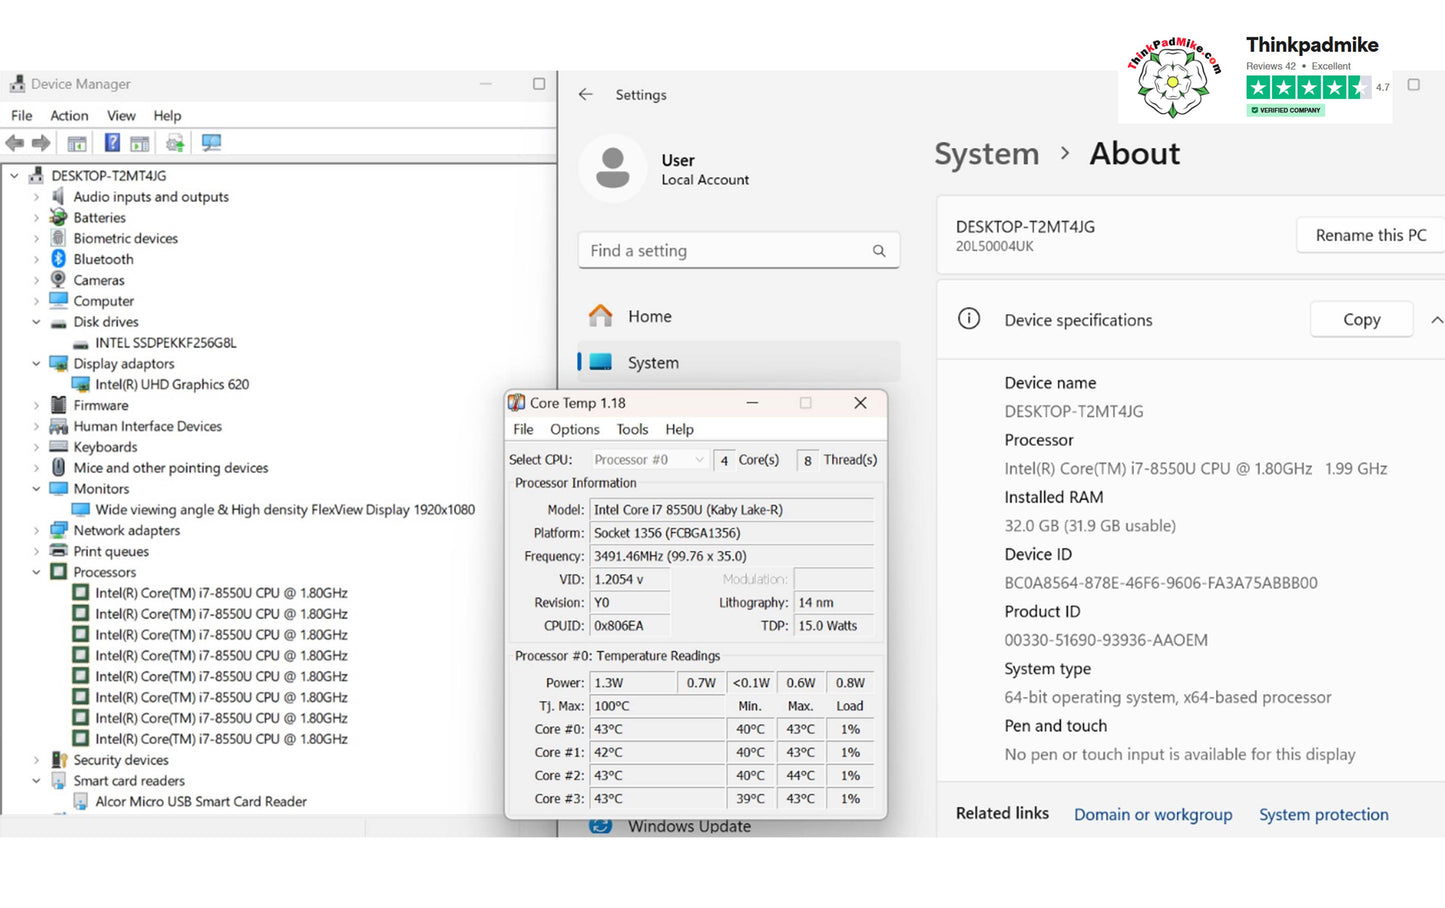Image resolution: width=1445 pixels, height=908 pixels.
Task: Click the Network adapters icon in device tree
Action: tap(58, 530)
